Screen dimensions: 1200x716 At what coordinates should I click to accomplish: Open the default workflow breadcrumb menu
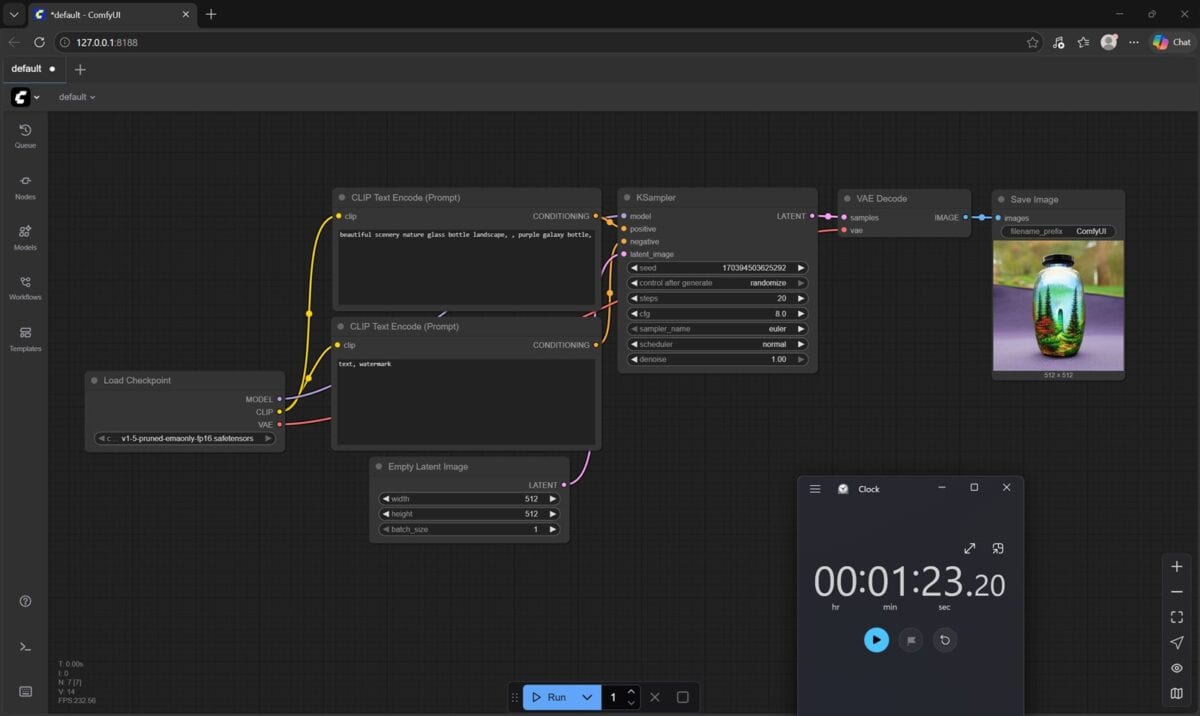77,97
